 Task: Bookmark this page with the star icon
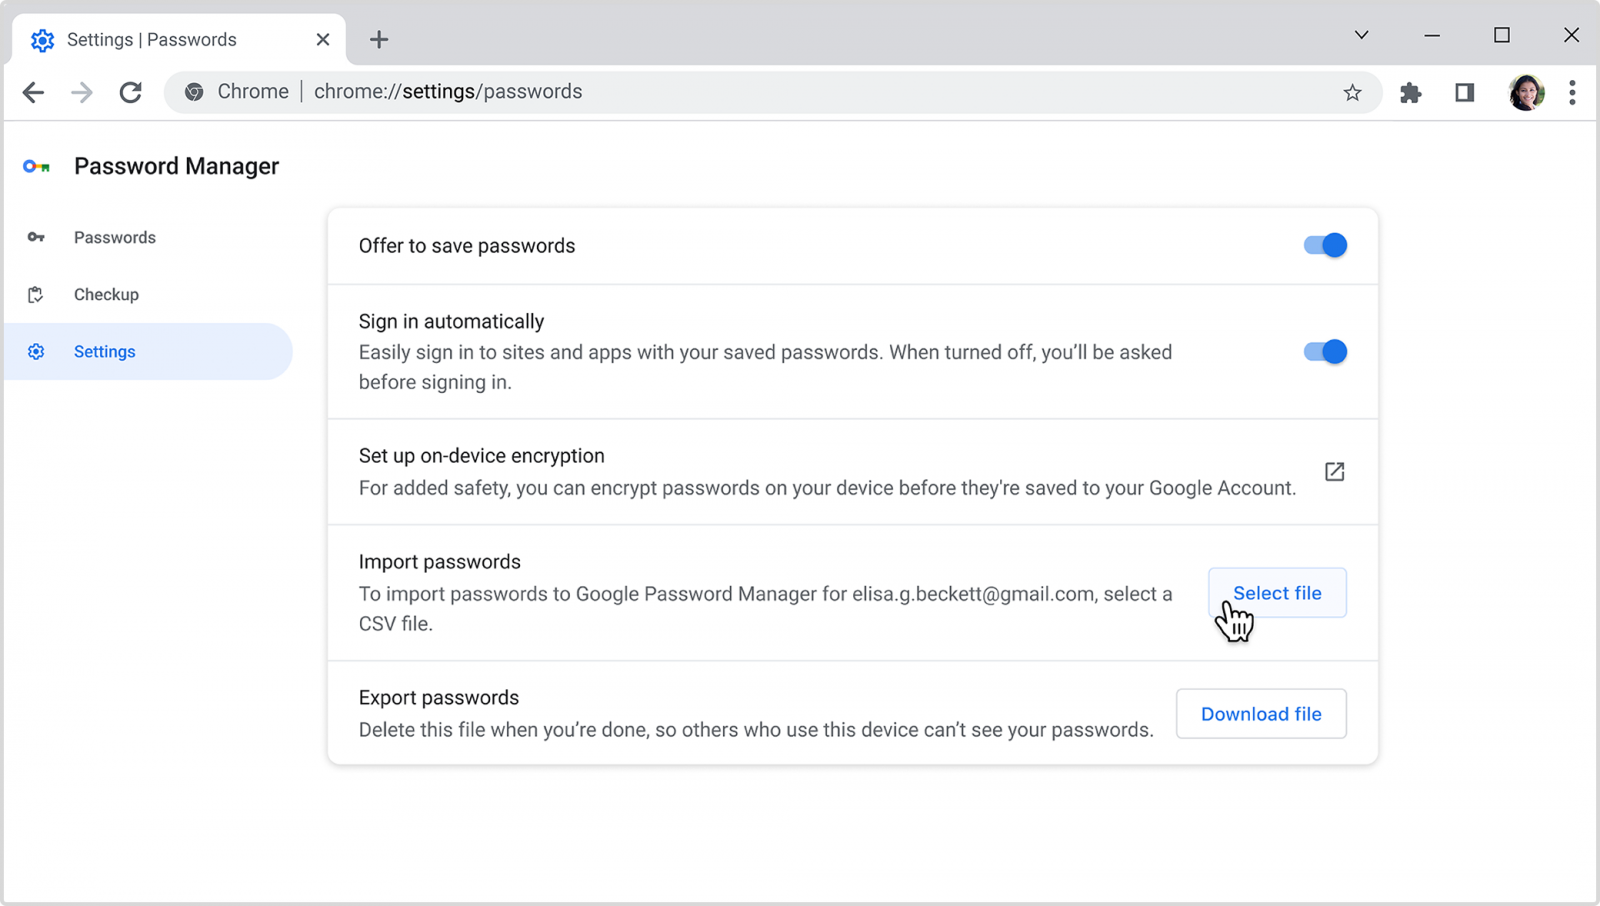click(1352, 92)
